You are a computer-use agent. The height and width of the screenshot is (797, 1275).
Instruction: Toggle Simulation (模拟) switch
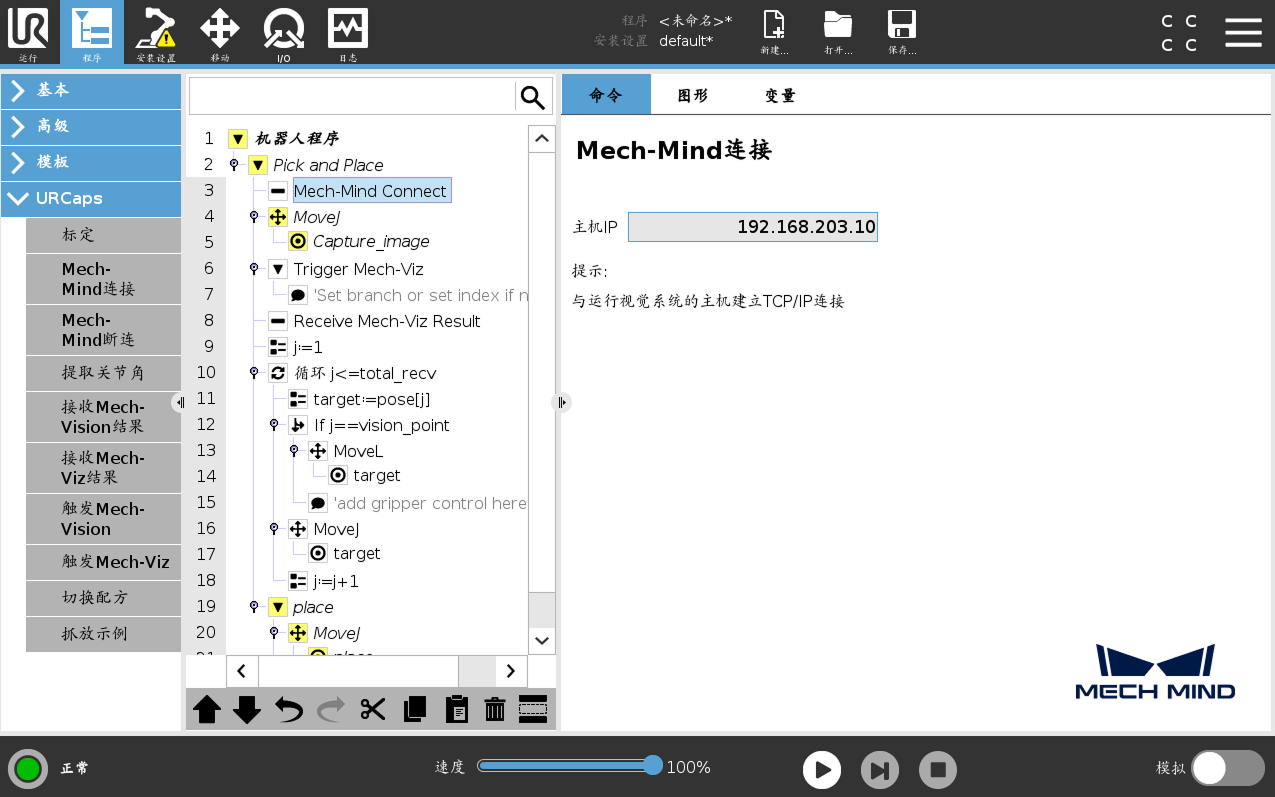coord(1228,768)
